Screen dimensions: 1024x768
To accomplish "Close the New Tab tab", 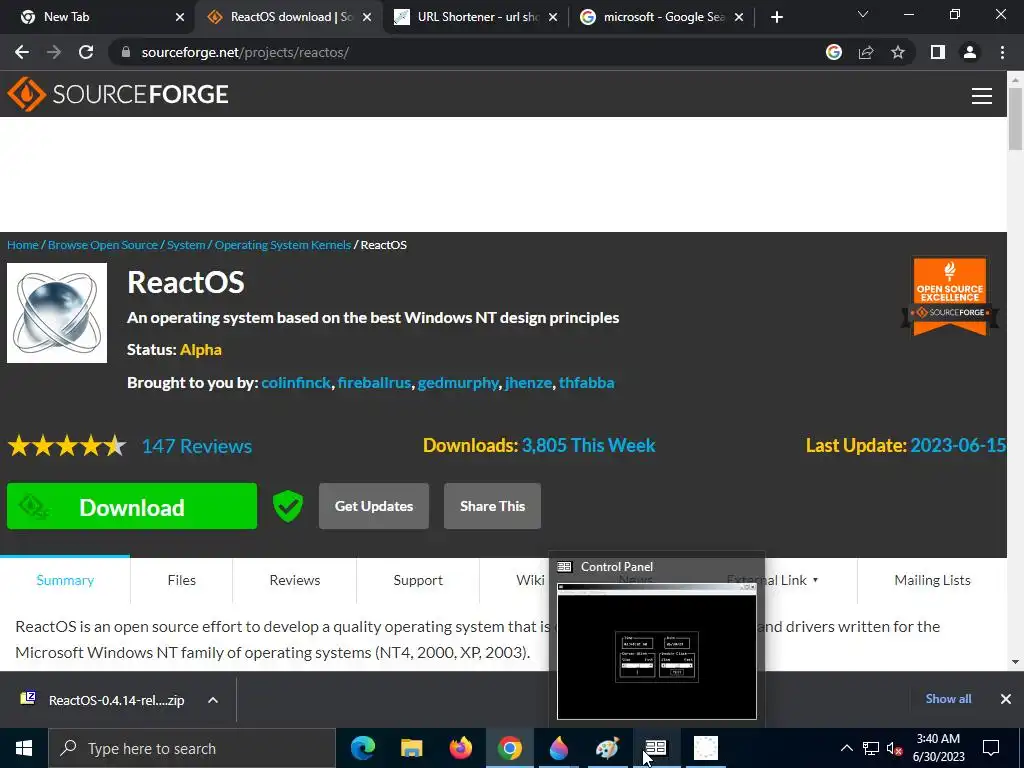I will coord(180,17).
